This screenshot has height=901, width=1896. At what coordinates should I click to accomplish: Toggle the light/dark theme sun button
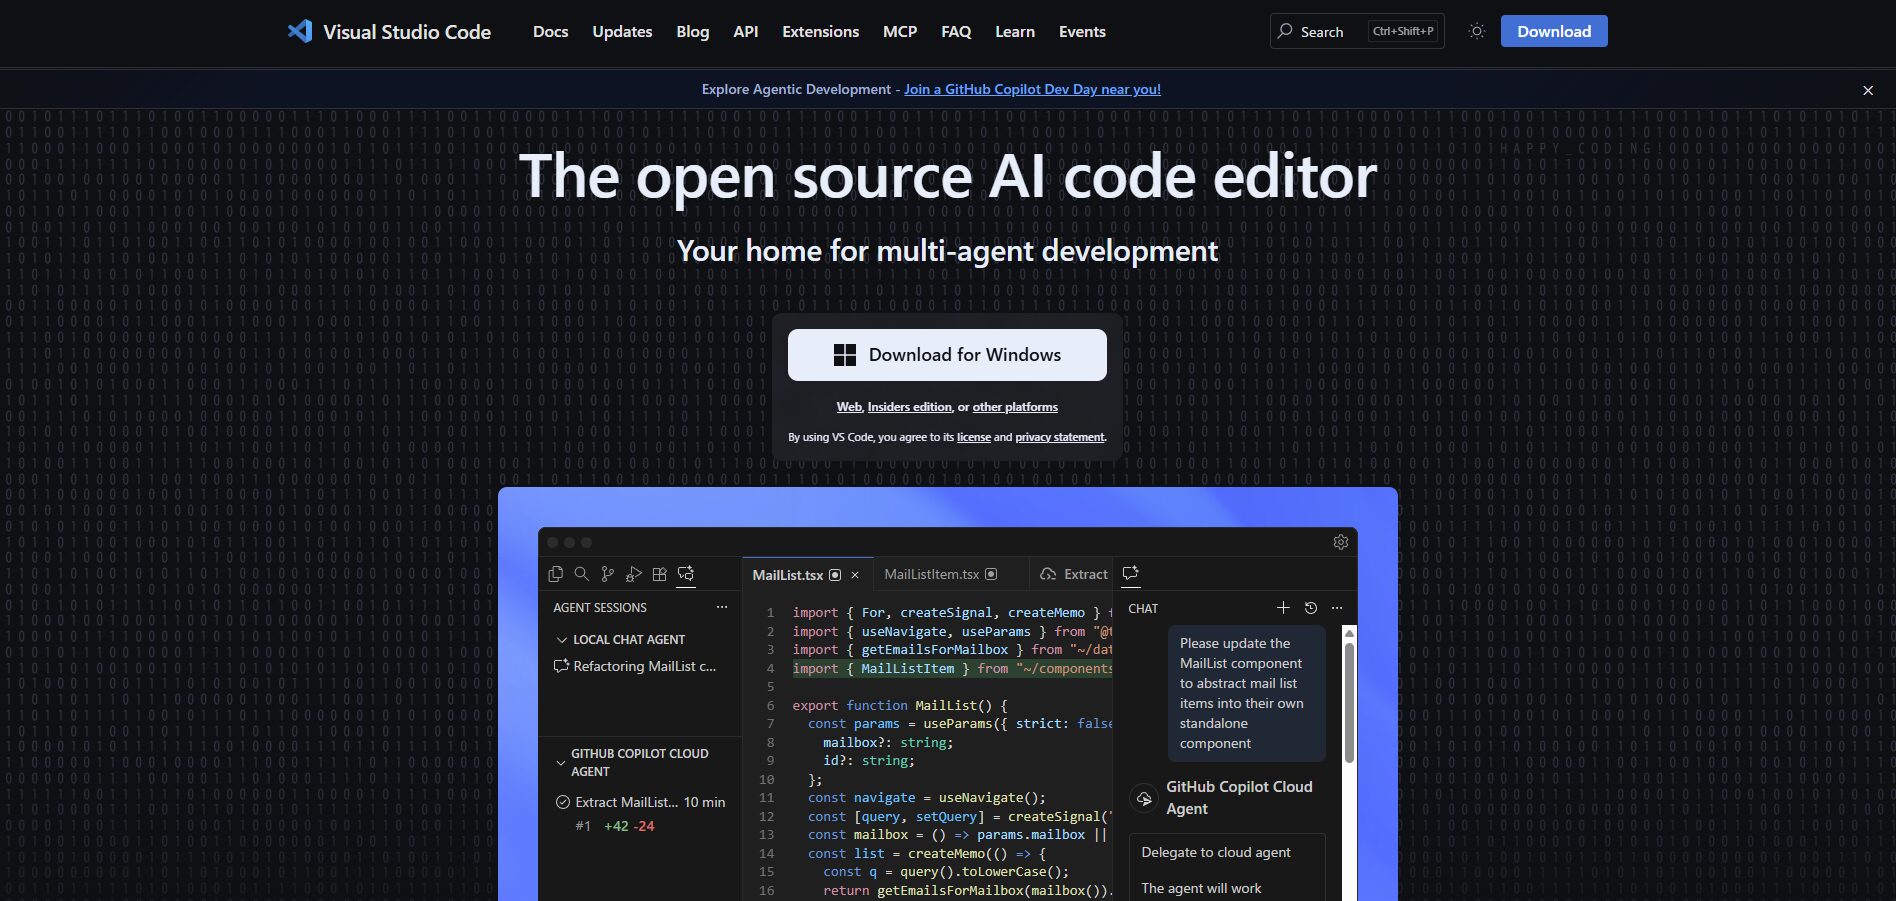click(x=1476, y=32)
